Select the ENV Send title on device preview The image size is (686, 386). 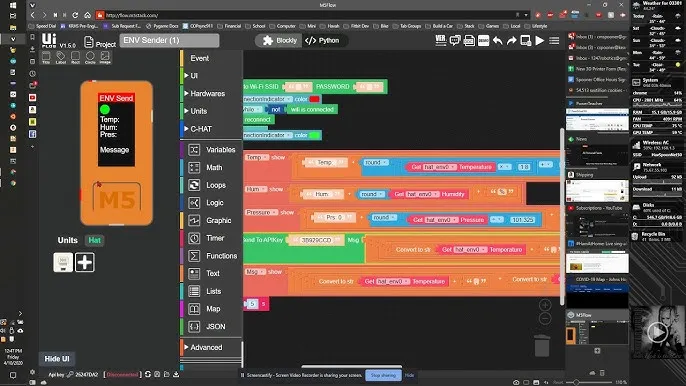pos(116,98)
